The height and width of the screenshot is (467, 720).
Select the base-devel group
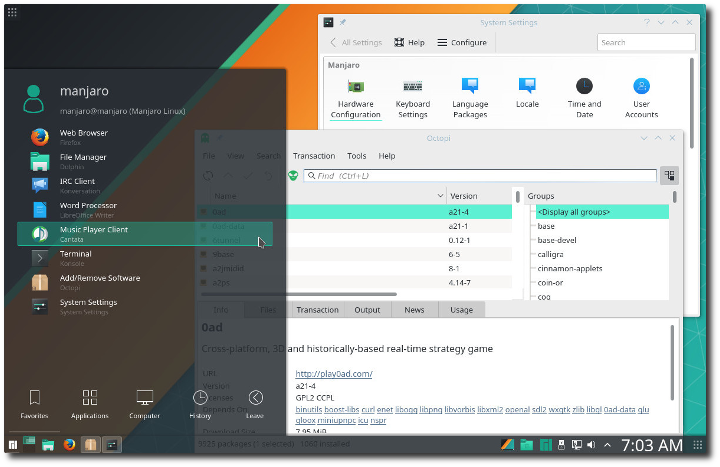(556, 240)
